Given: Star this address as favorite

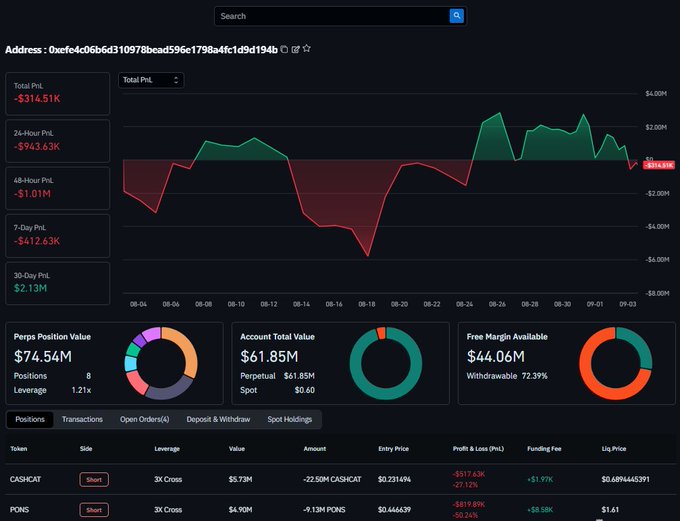Looking at the screenshot, I should point(307,49).
